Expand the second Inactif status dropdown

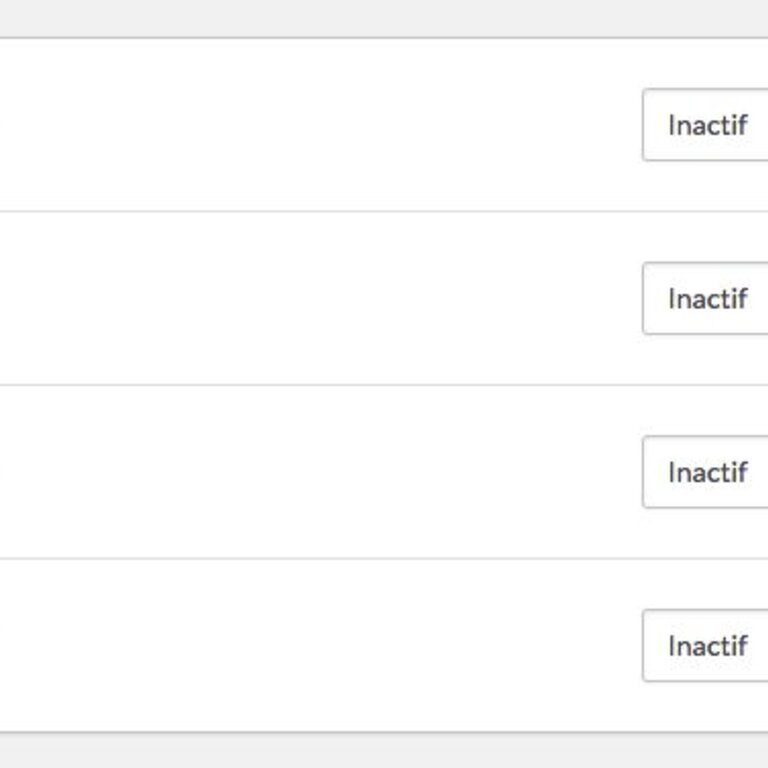(706, 298)
